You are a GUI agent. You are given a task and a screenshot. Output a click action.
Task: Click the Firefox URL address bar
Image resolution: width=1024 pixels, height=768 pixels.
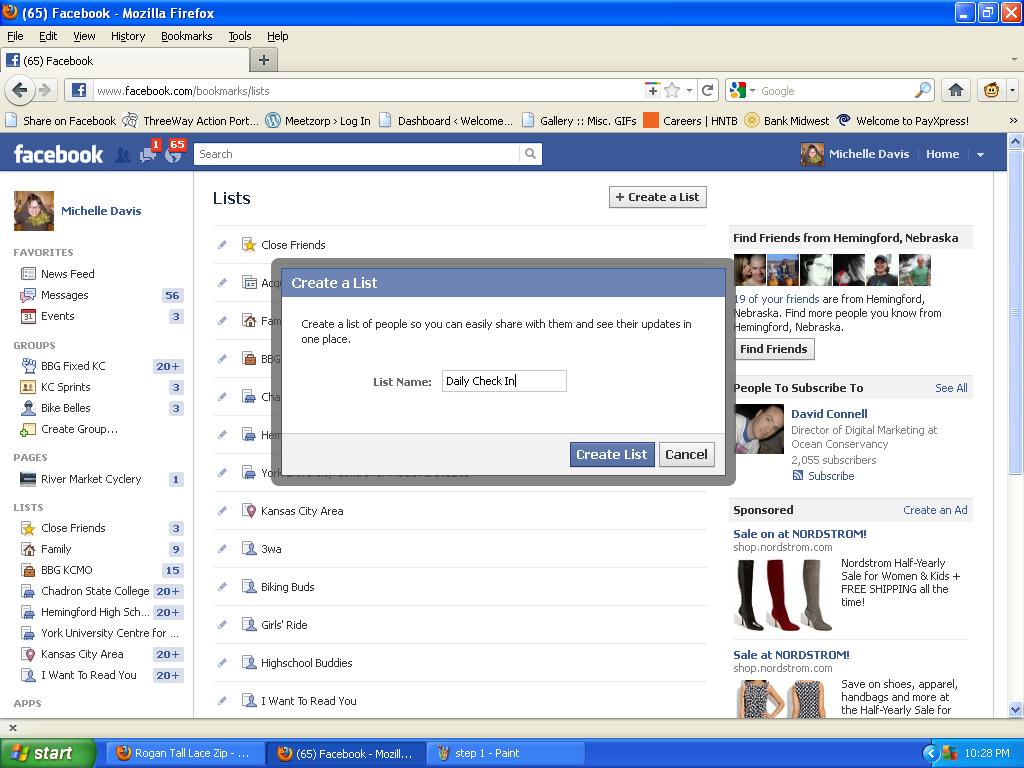[367, 91]
